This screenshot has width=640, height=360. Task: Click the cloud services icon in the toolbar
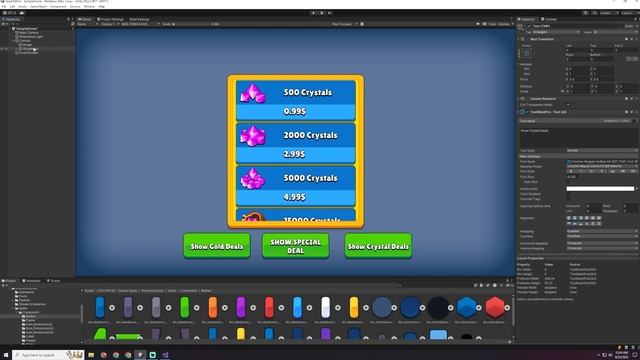(22, 13)
